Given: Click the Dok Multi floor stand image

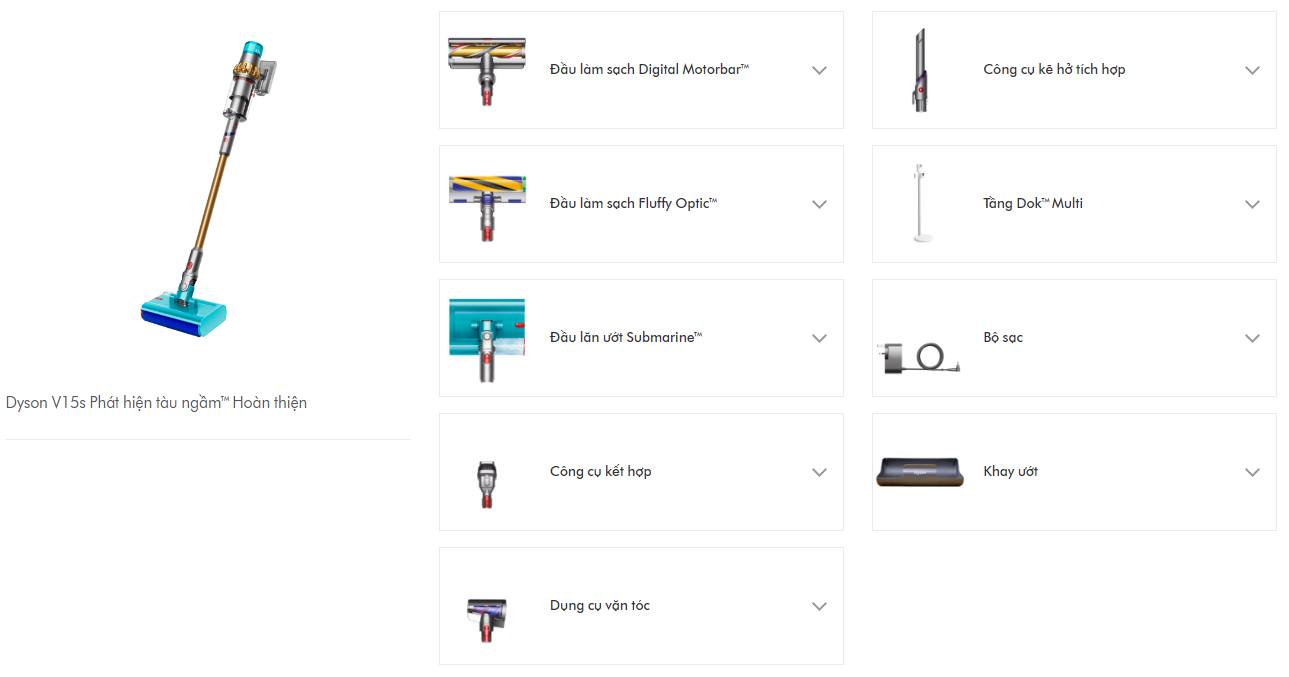Looking at the screenshot, I should coord(920,204).
